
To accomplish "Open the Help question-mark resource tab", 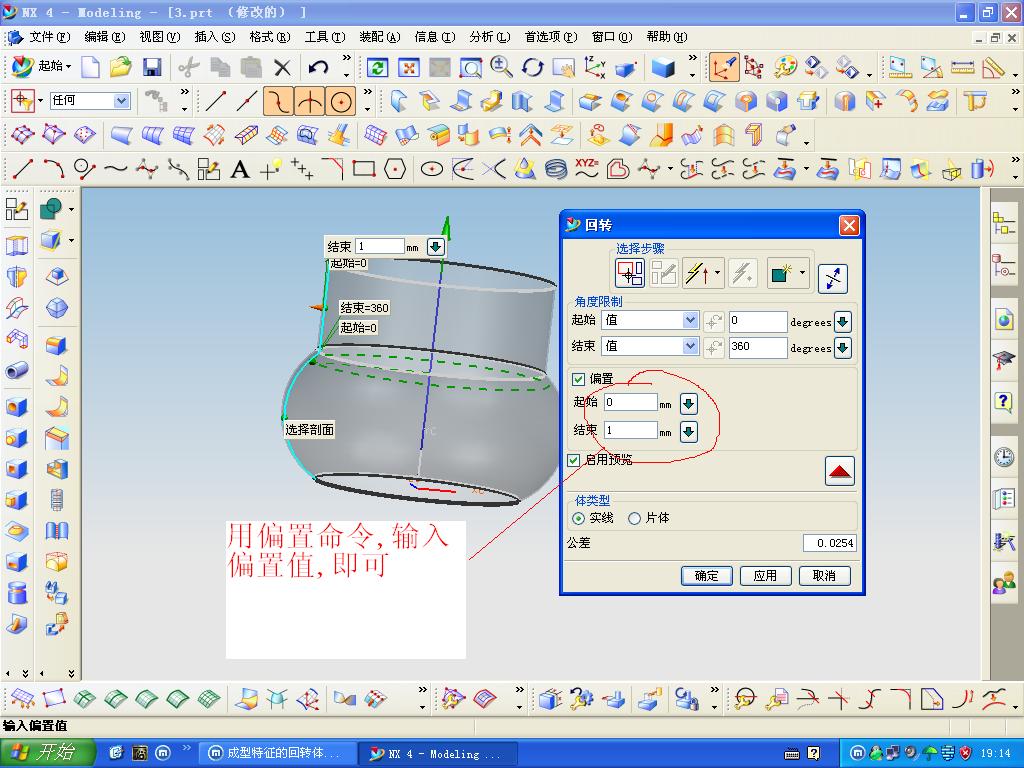I will [1004, 400].
